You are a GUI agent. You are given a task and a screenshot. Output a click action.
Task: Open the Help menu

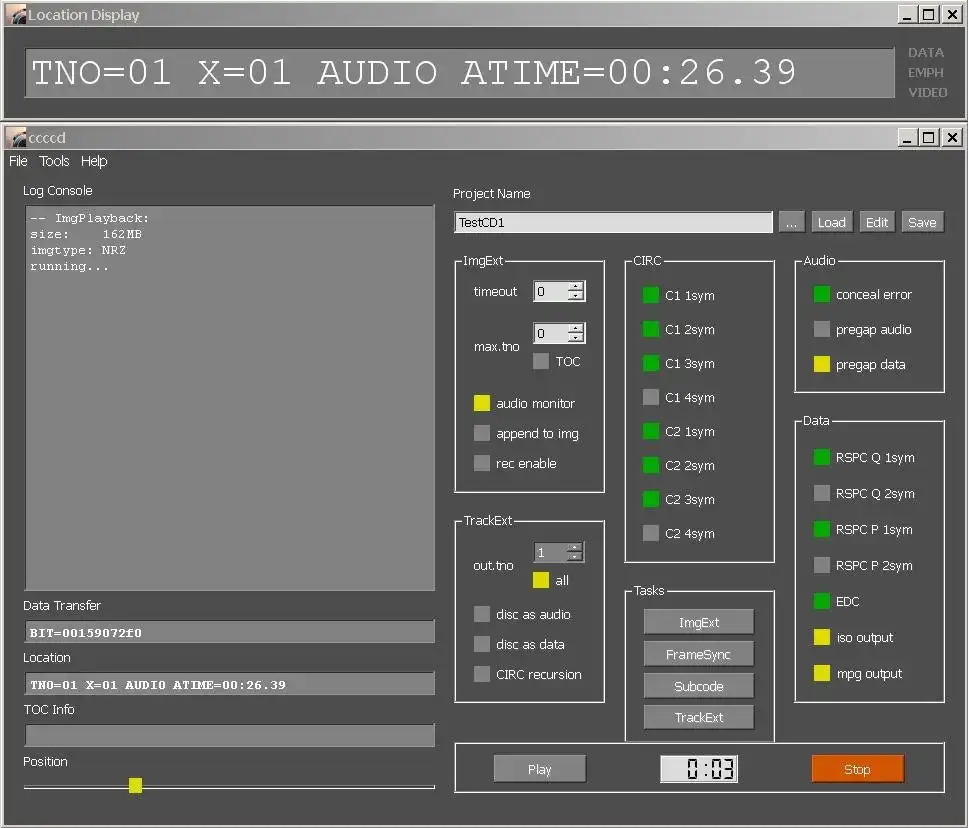94,161
